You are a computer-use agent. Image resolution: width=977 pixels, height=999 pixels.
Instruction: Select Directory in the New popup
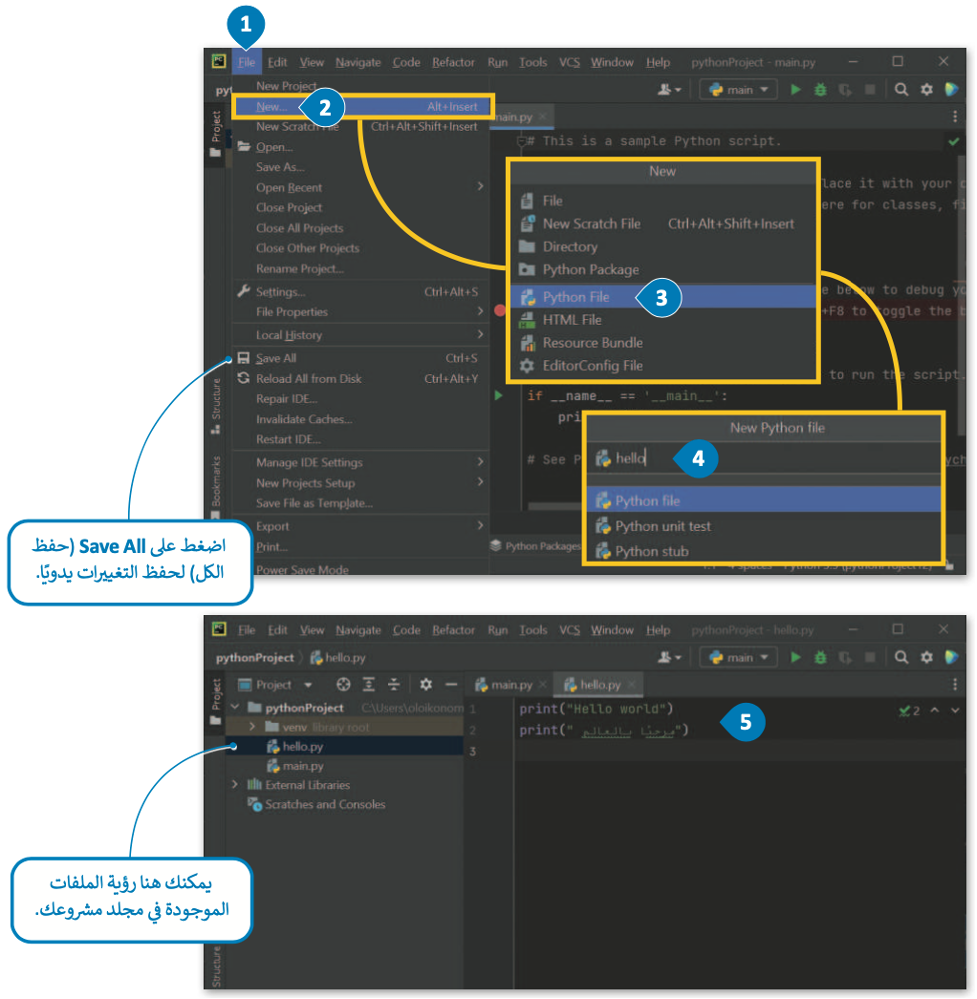point(663,247)
